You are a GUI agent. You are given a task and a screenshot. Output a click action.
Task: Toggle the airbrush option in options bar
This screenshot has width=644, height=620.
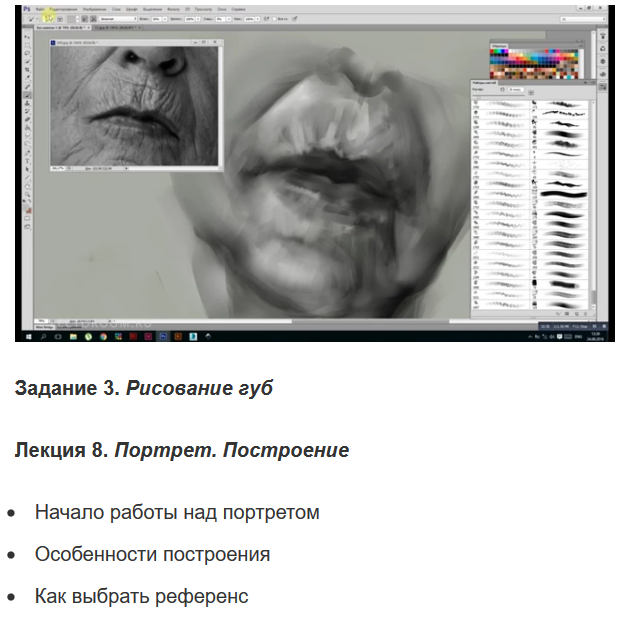[x=266, y=19]
